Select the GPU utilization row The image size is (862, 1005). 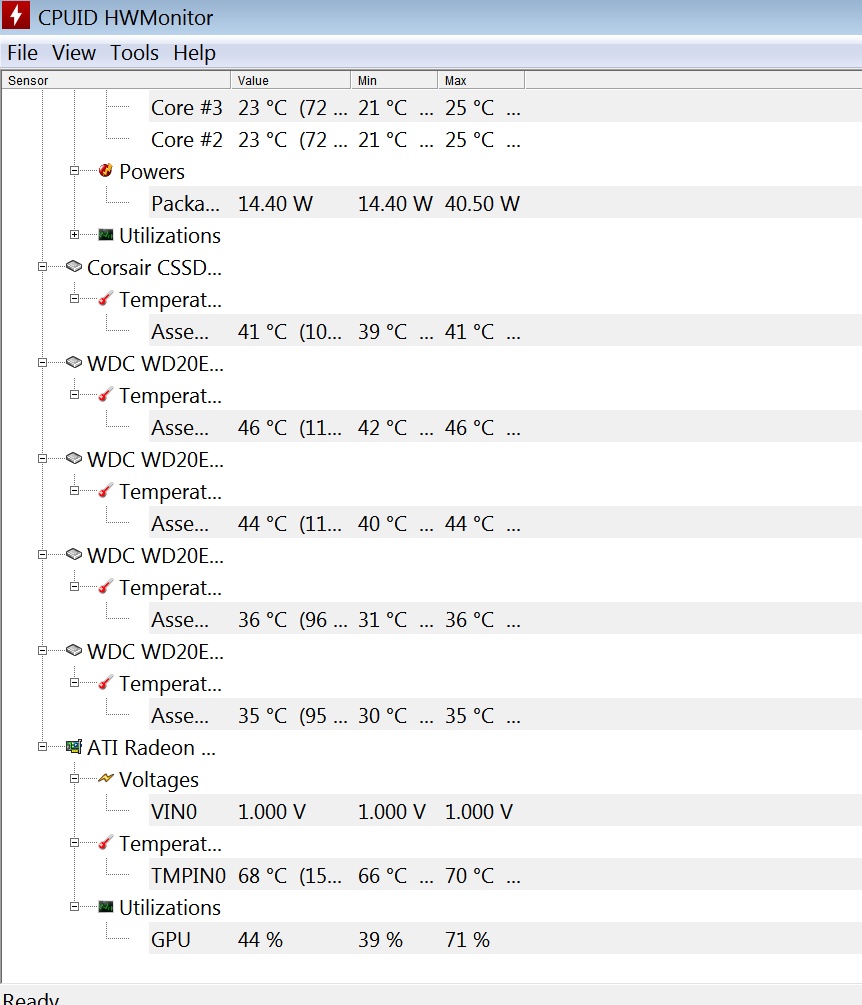505,940
